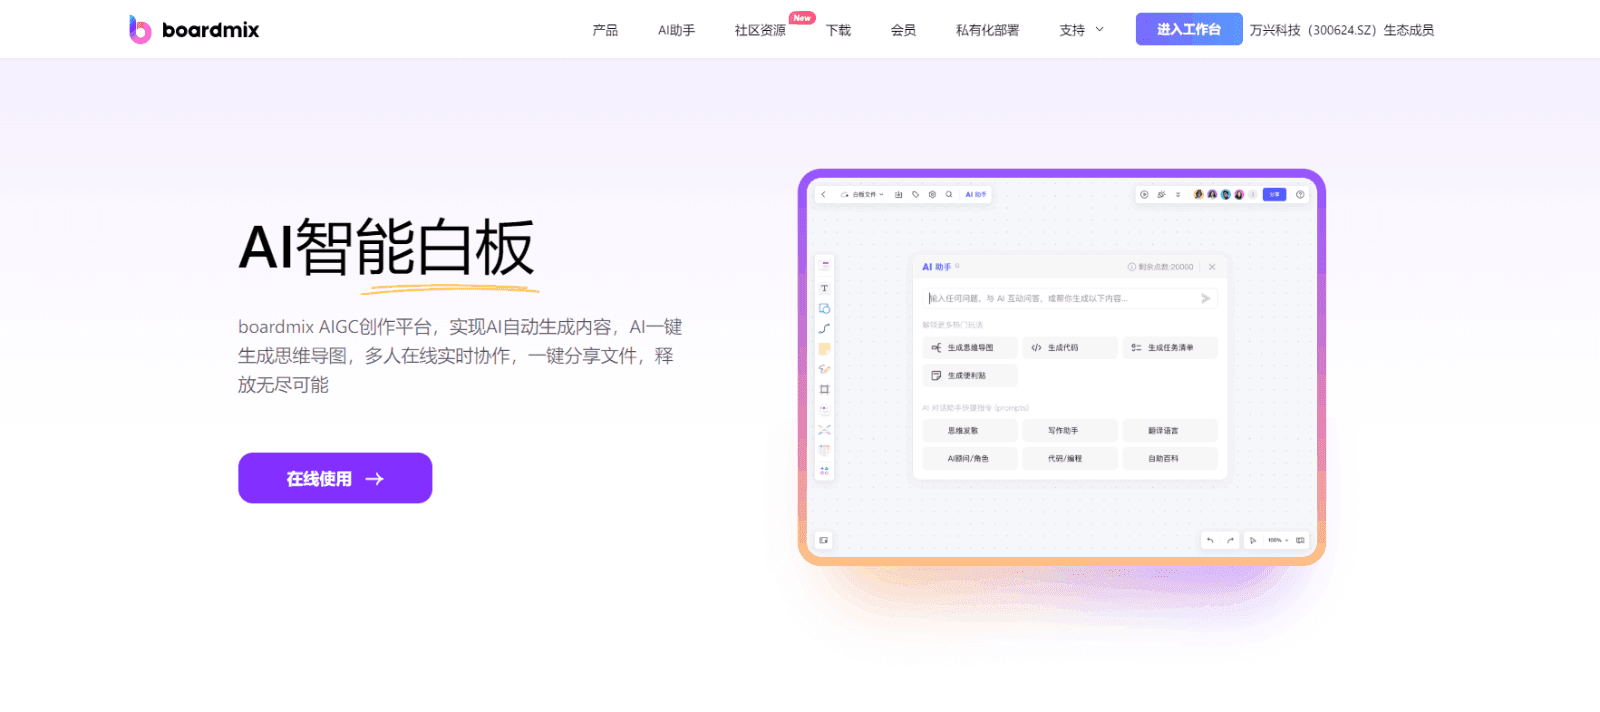Click the AI智能白板 heading
This screenshot has width=1600, height=712.
(387, 248)
